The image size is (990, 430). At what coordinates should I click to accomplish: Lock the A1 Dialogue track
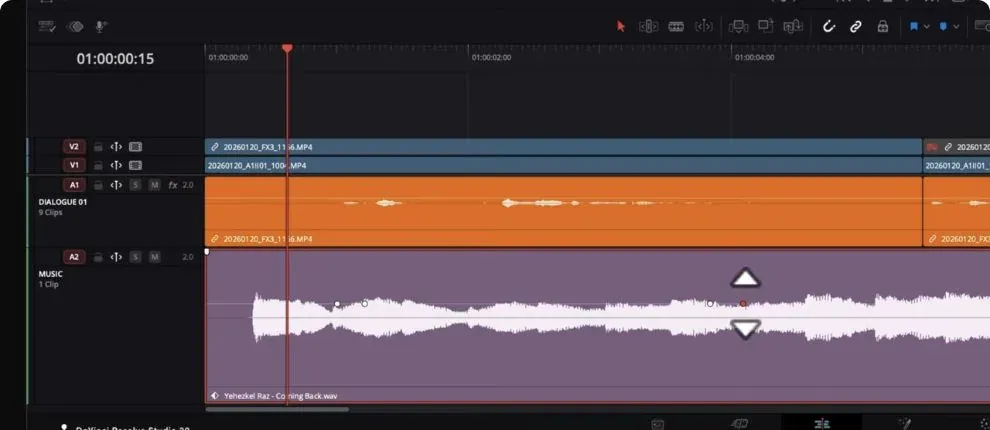coord(98,185)
